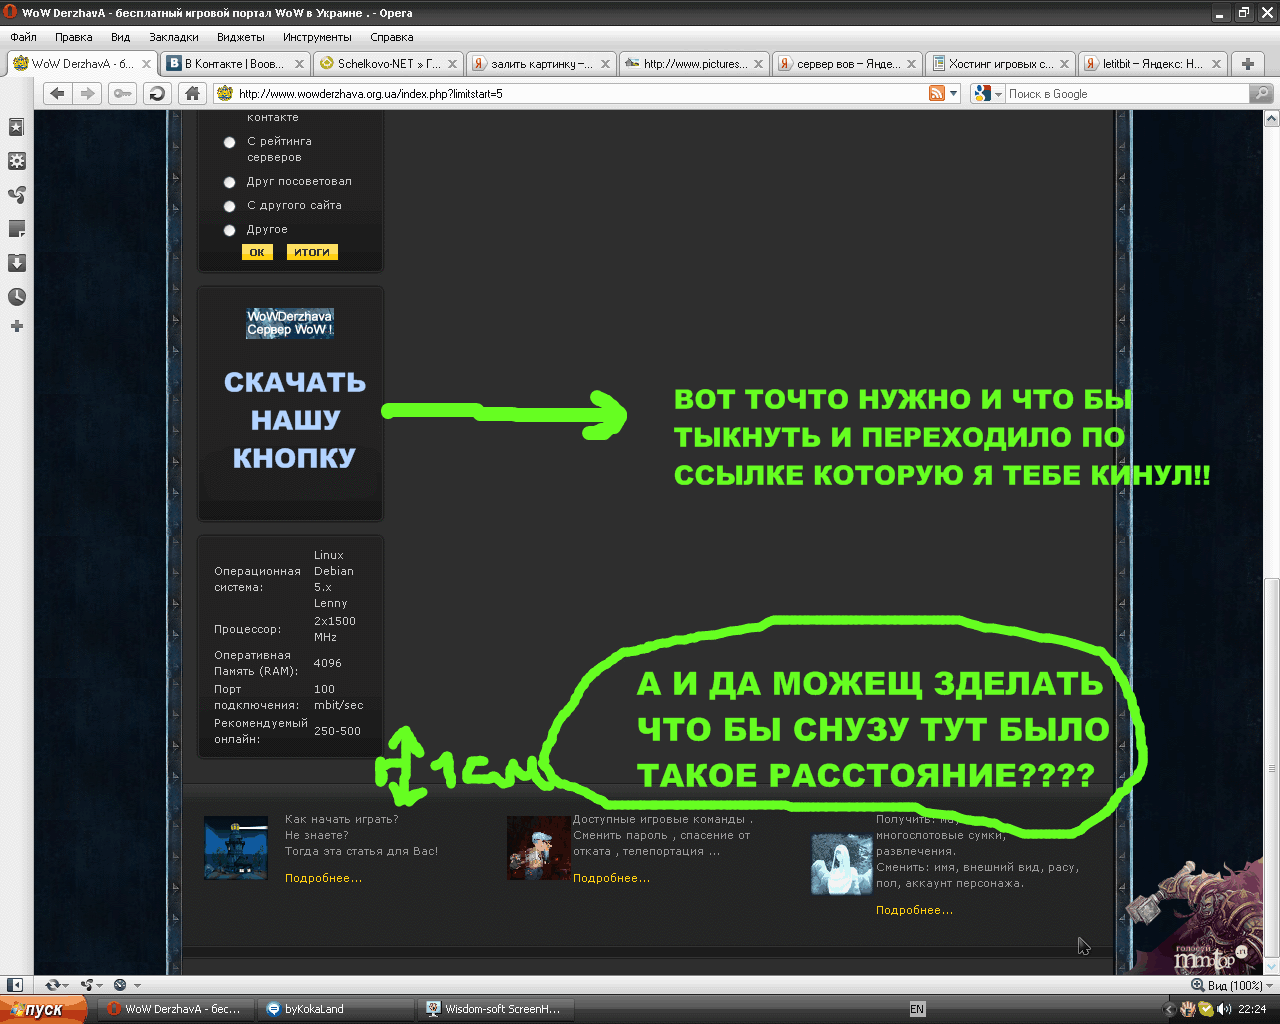This screenshot has height=1024, width=1280.
Task: Switch to the 'залить картинку' Yandex tab
Action: 540,63
